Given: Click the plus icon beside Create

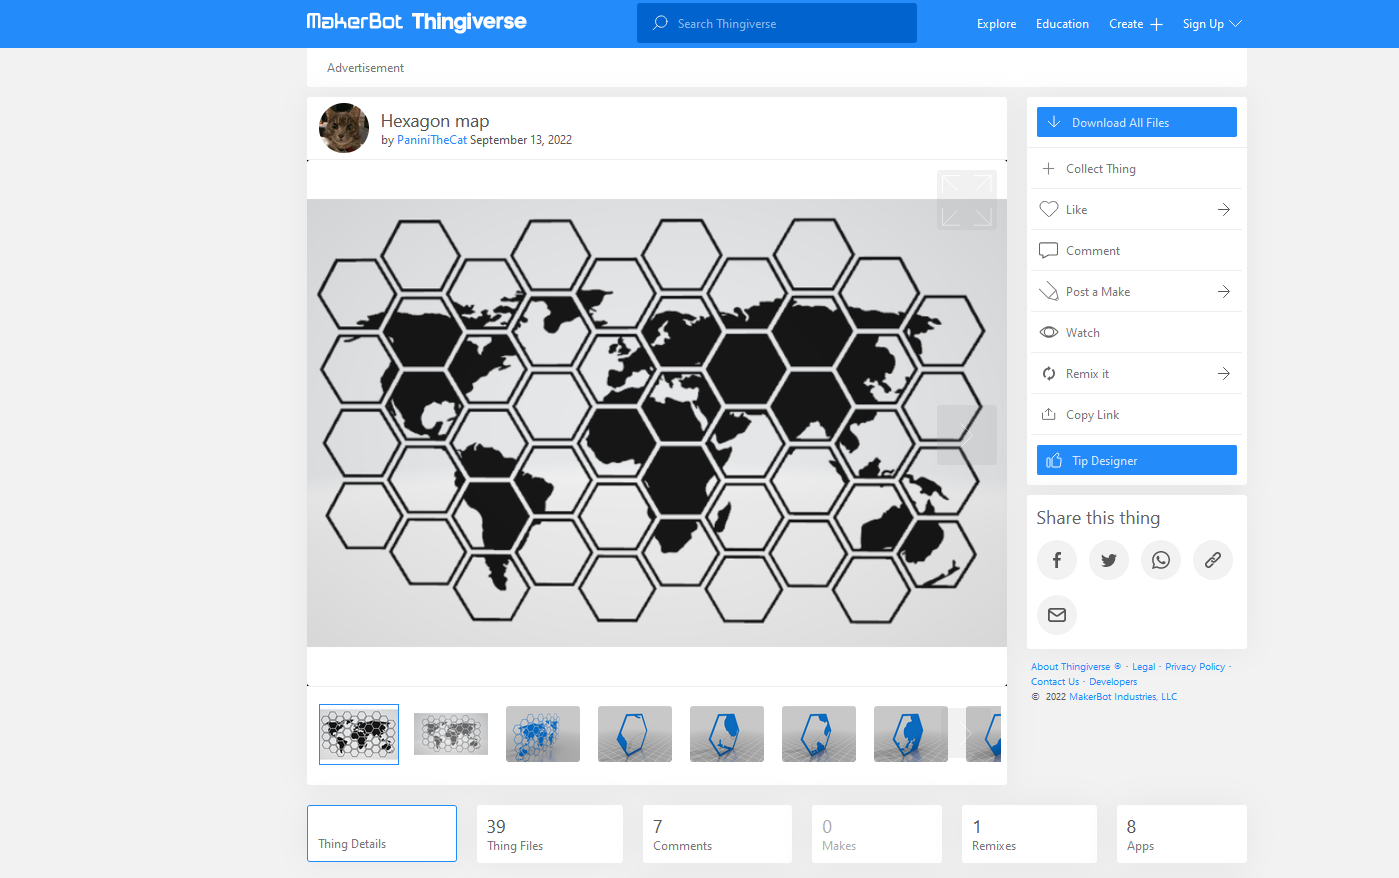Looking at the screenshot, I should pyautogui.click(x=1156, y=24).
